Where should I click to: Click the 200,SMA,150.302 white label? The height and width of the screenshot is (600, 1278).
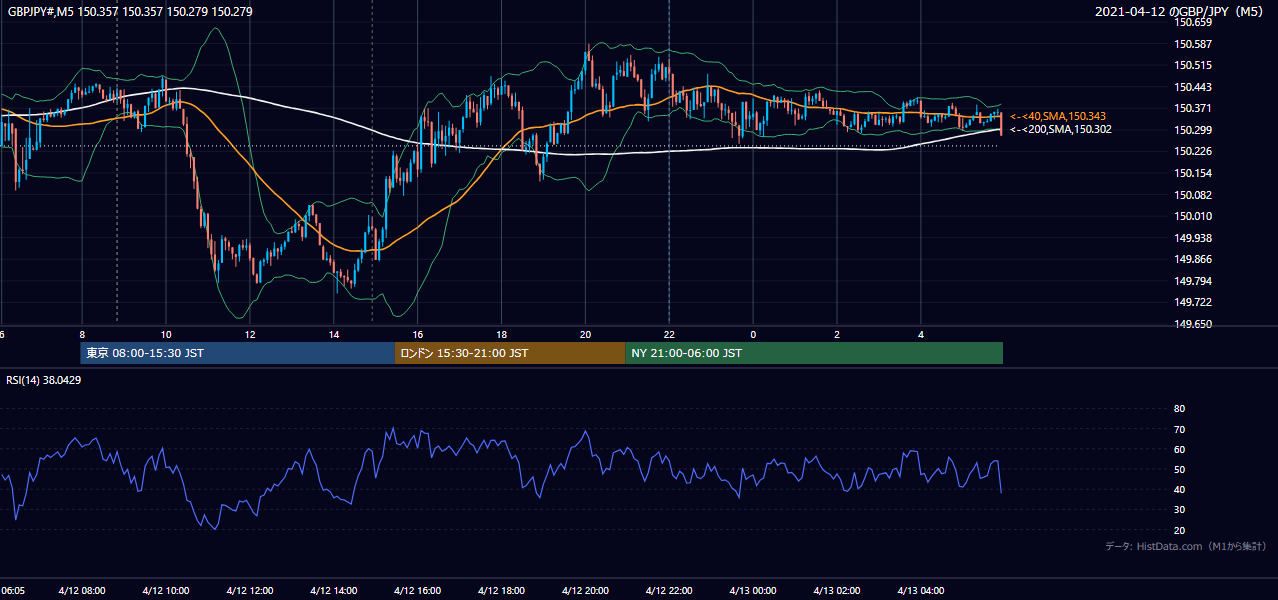click(x=1060, y=130)
